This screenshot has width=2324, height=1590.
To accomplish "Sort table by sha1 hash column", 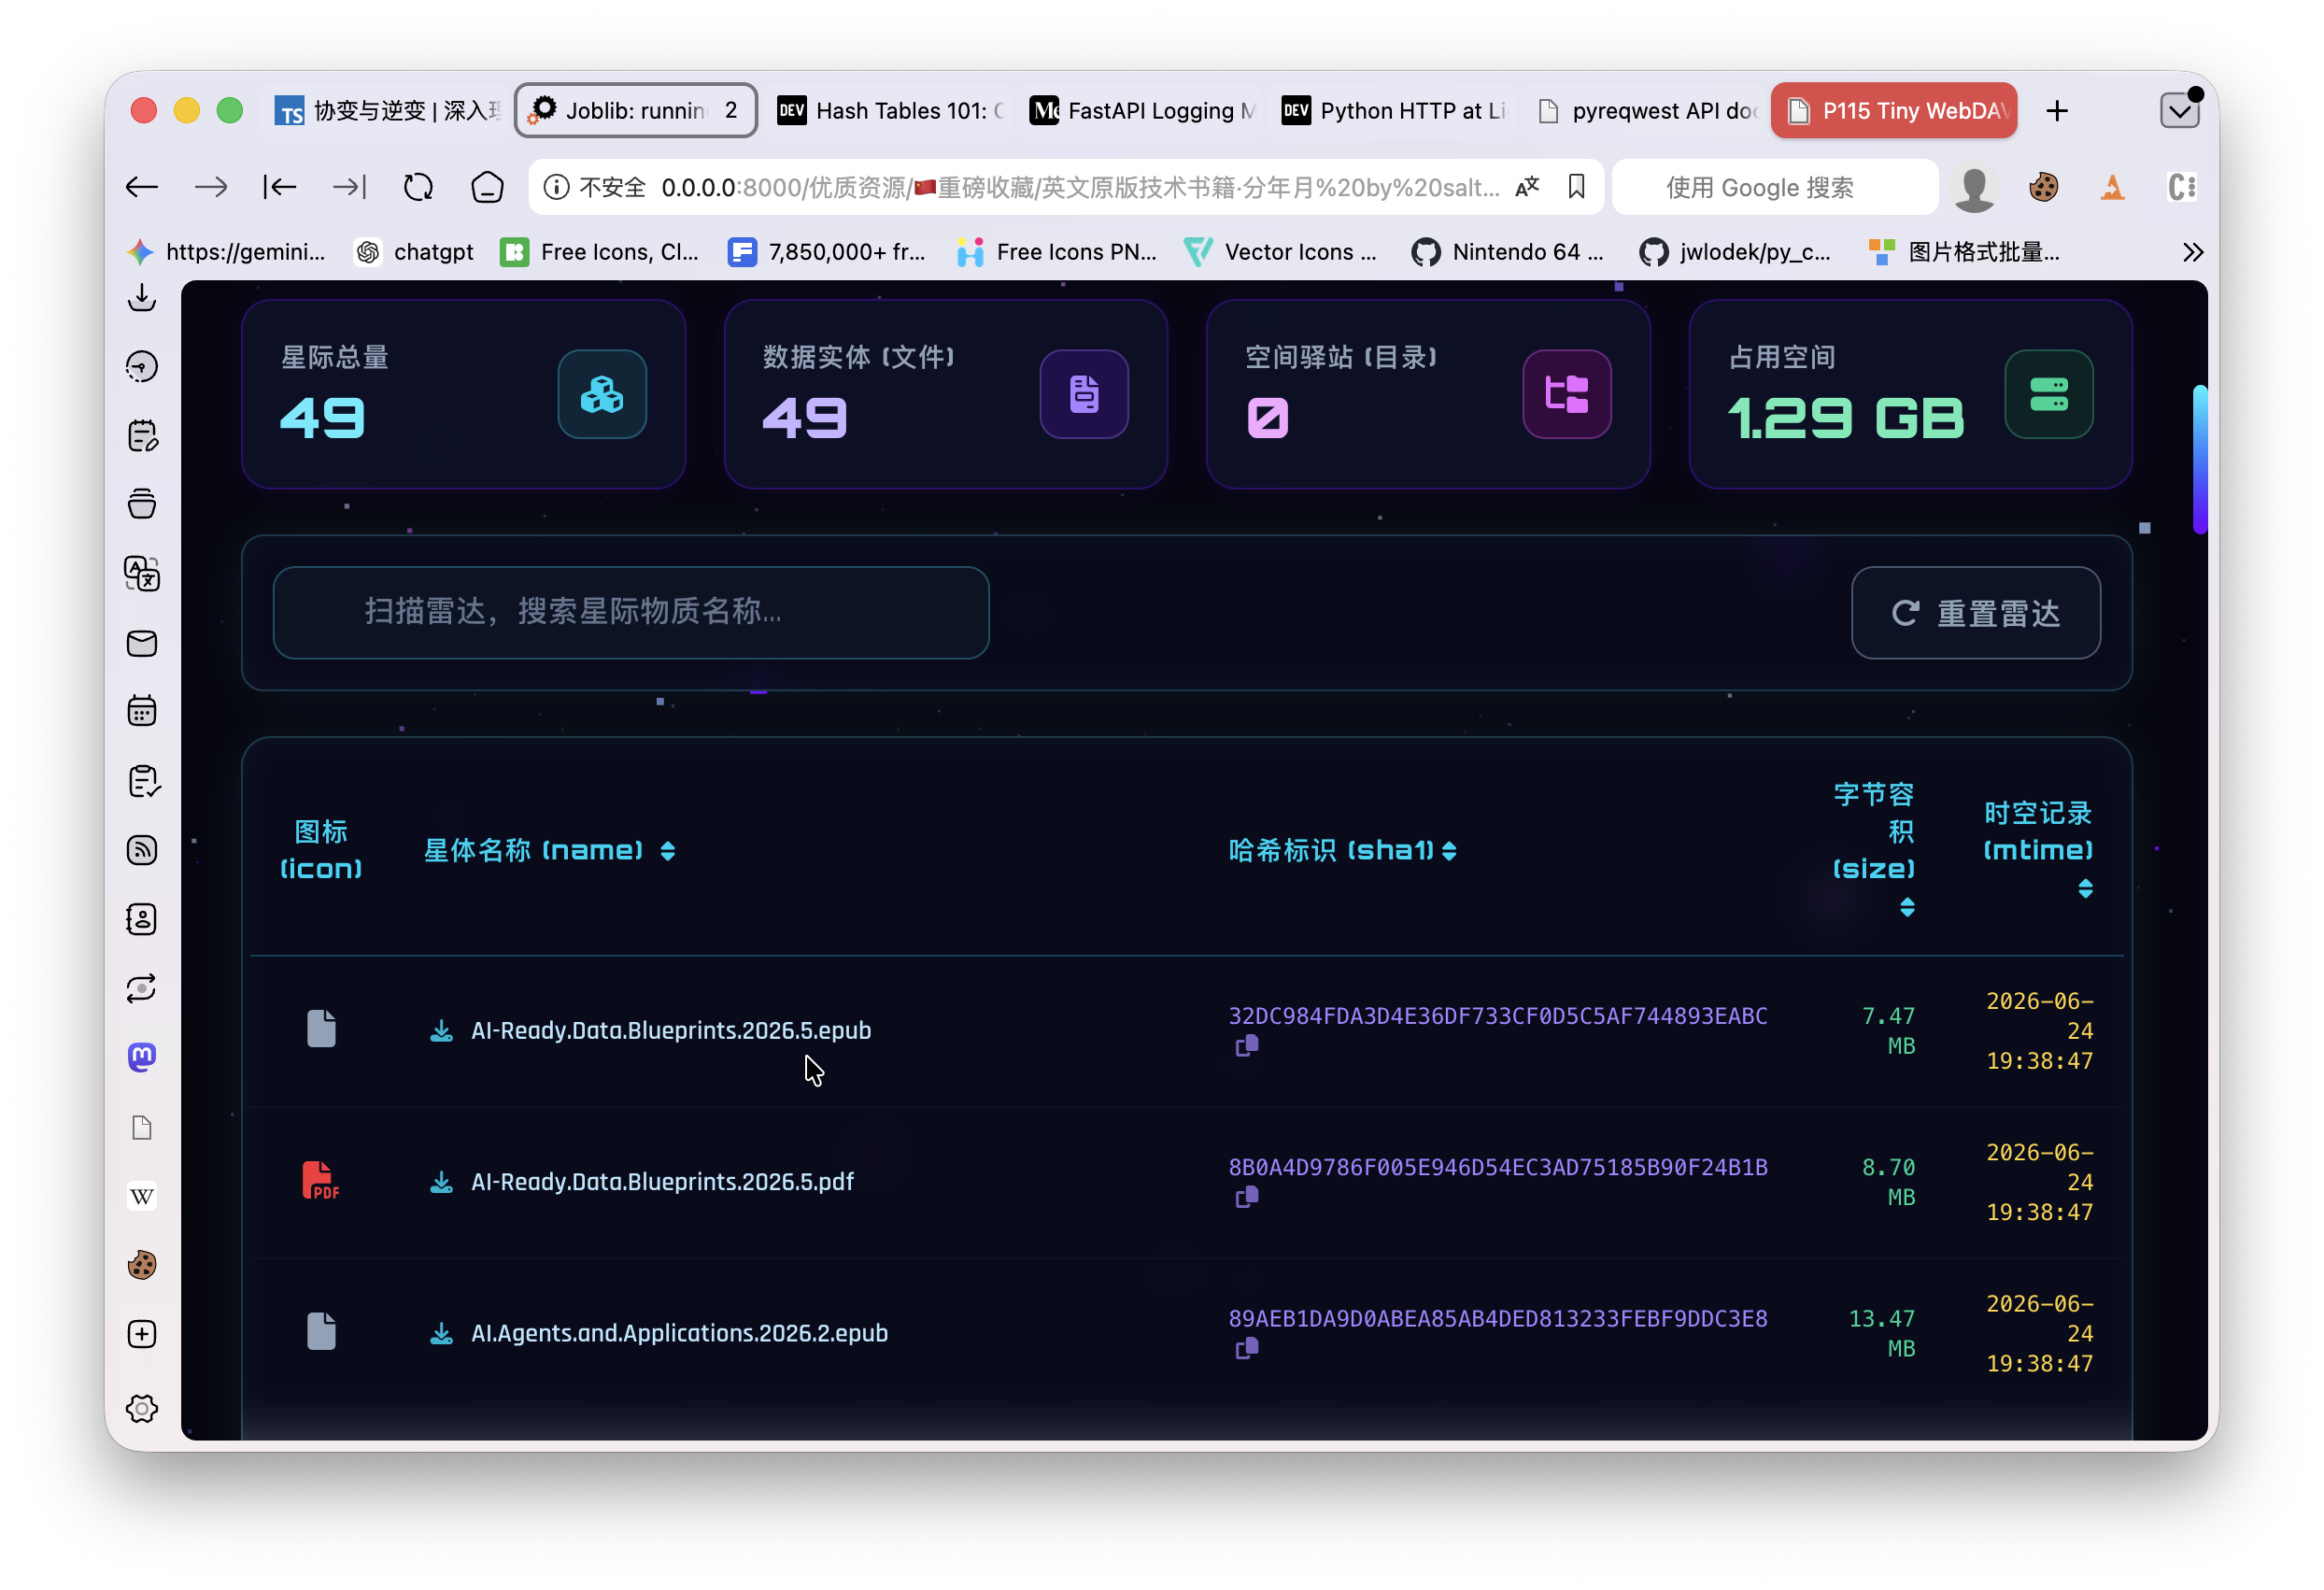I will click(1449, 851).
